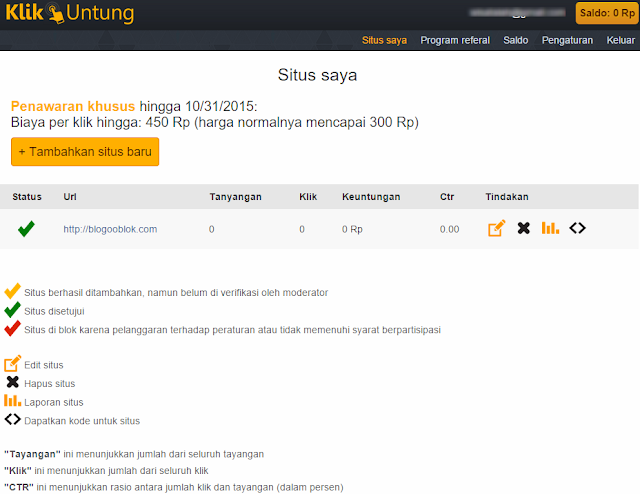Image resolution: width=640 pixels, height=494 pixels.
Task: Click the '0.00' CTR value cell
Action: [449, 229]
